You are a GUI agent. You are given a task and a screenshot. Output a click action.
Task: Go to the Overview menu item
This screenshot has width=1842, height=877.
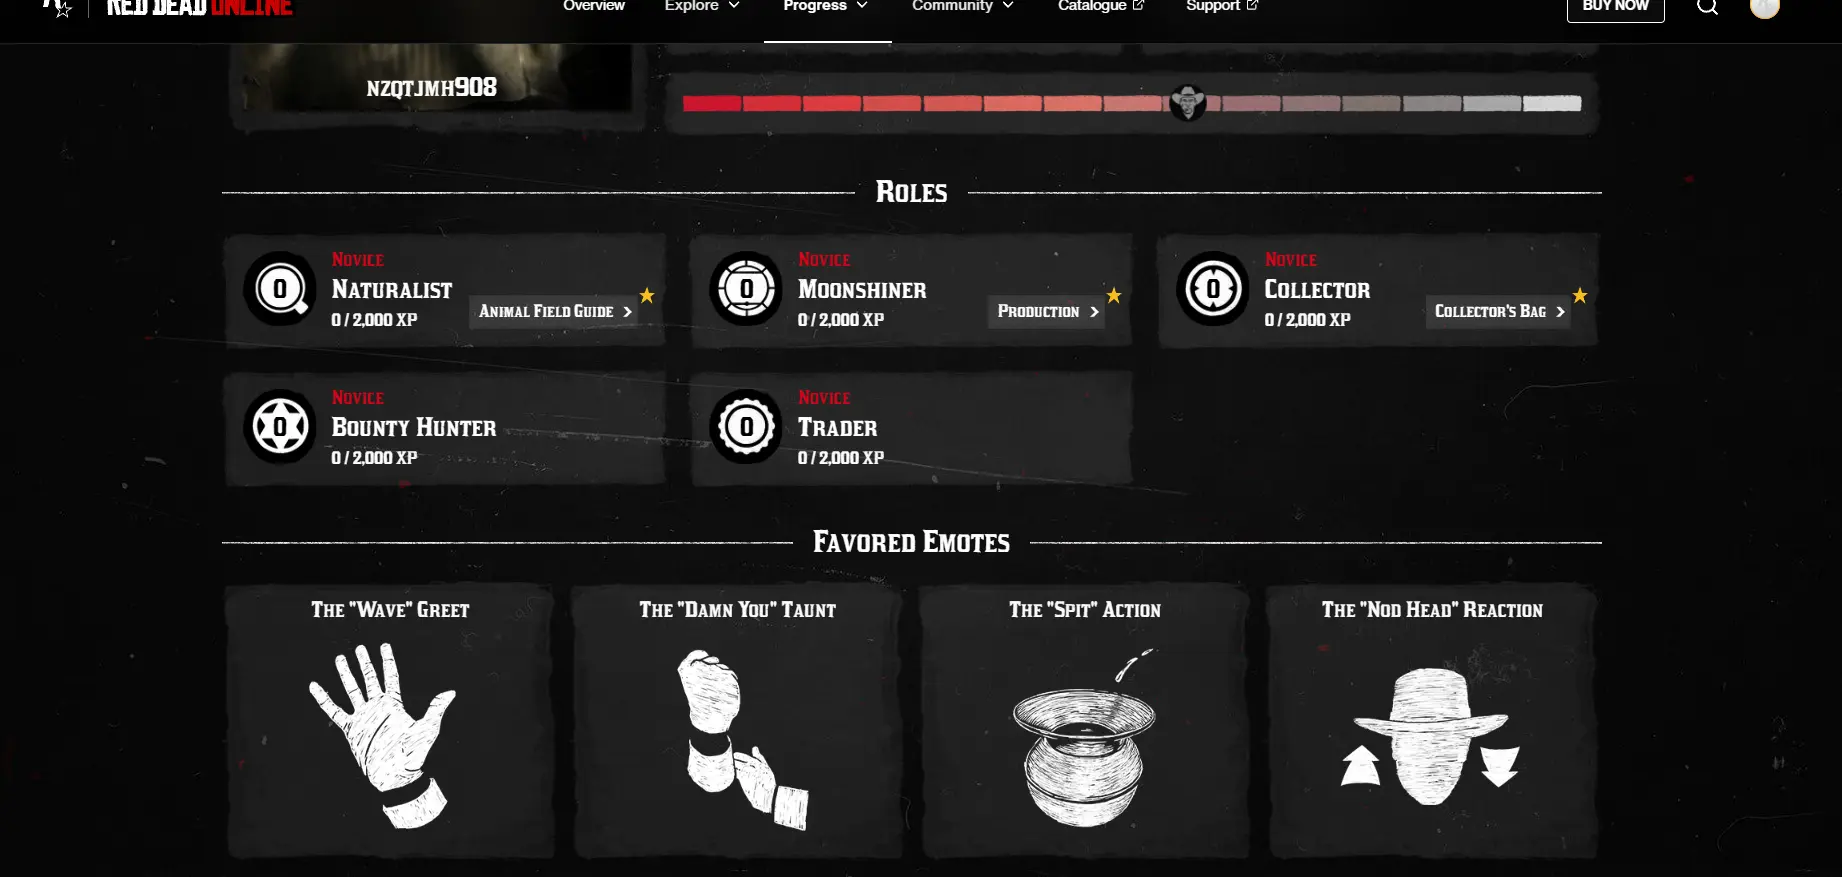tap(594, 6)
